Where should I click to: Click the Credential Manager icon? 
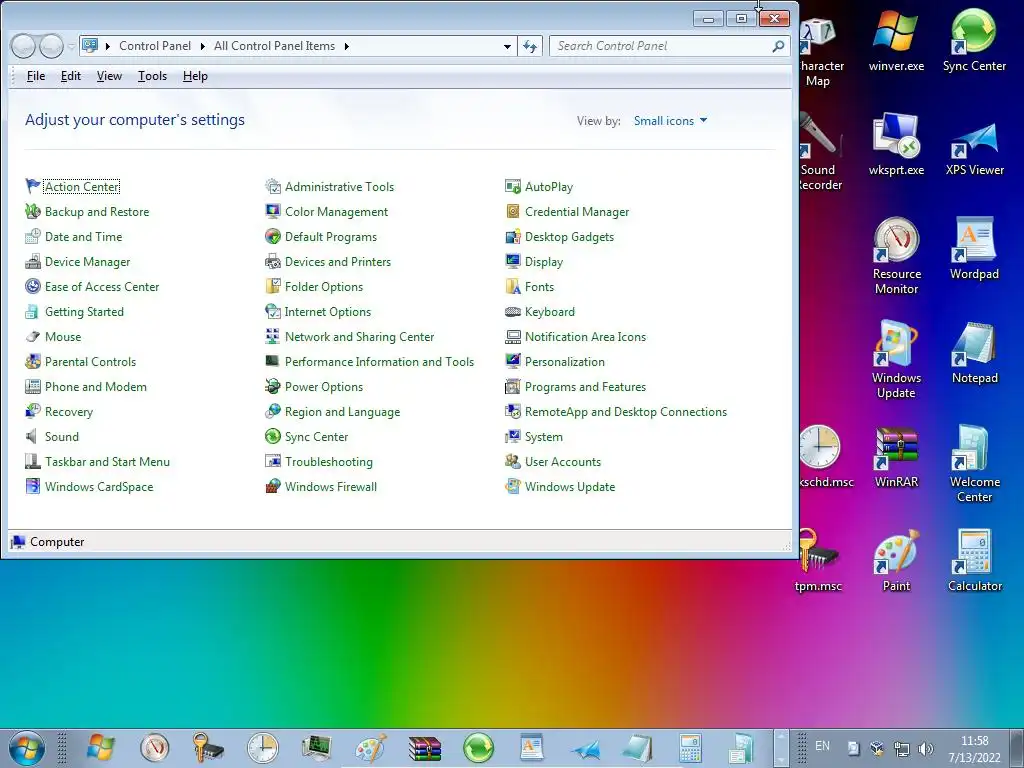tap(513, 212)
